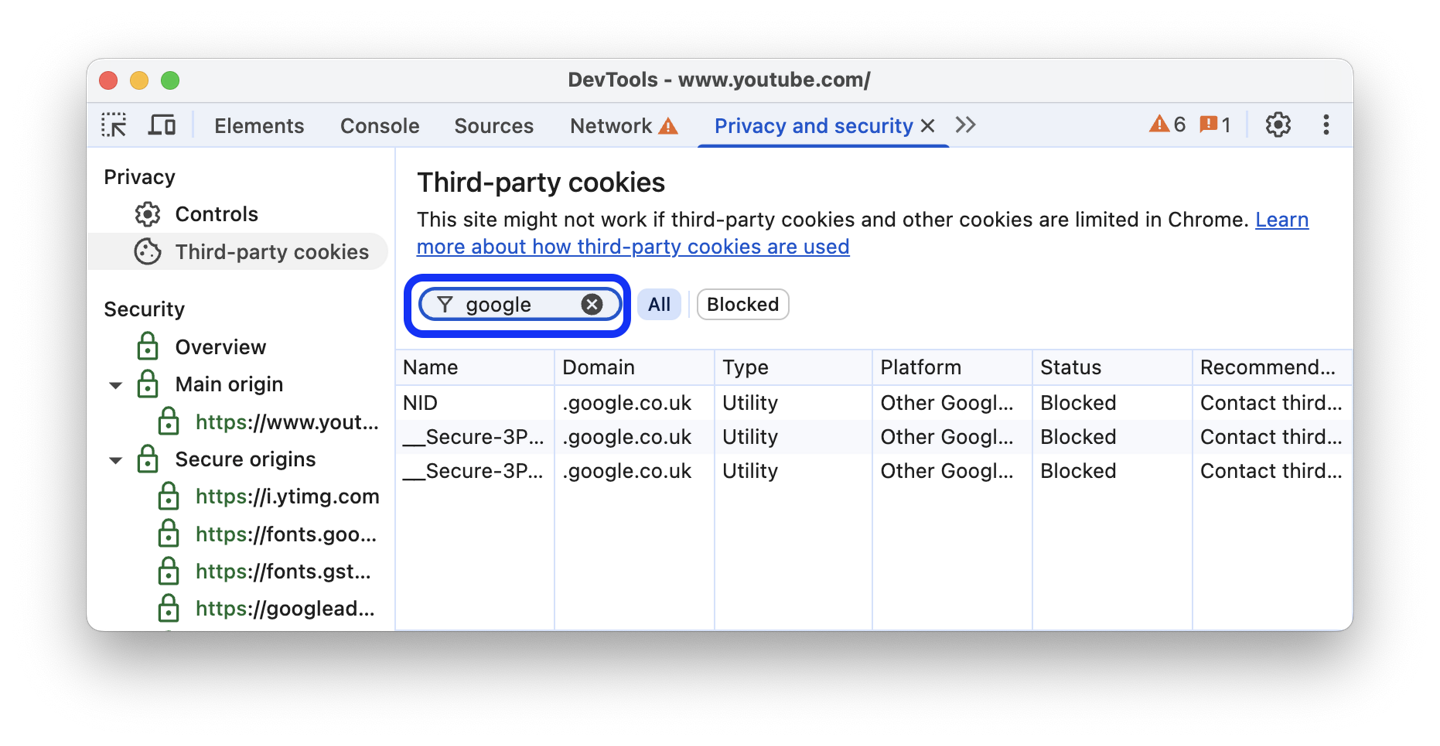Click the lock icon beside https://i.ytimg.com

click(168, 495)
